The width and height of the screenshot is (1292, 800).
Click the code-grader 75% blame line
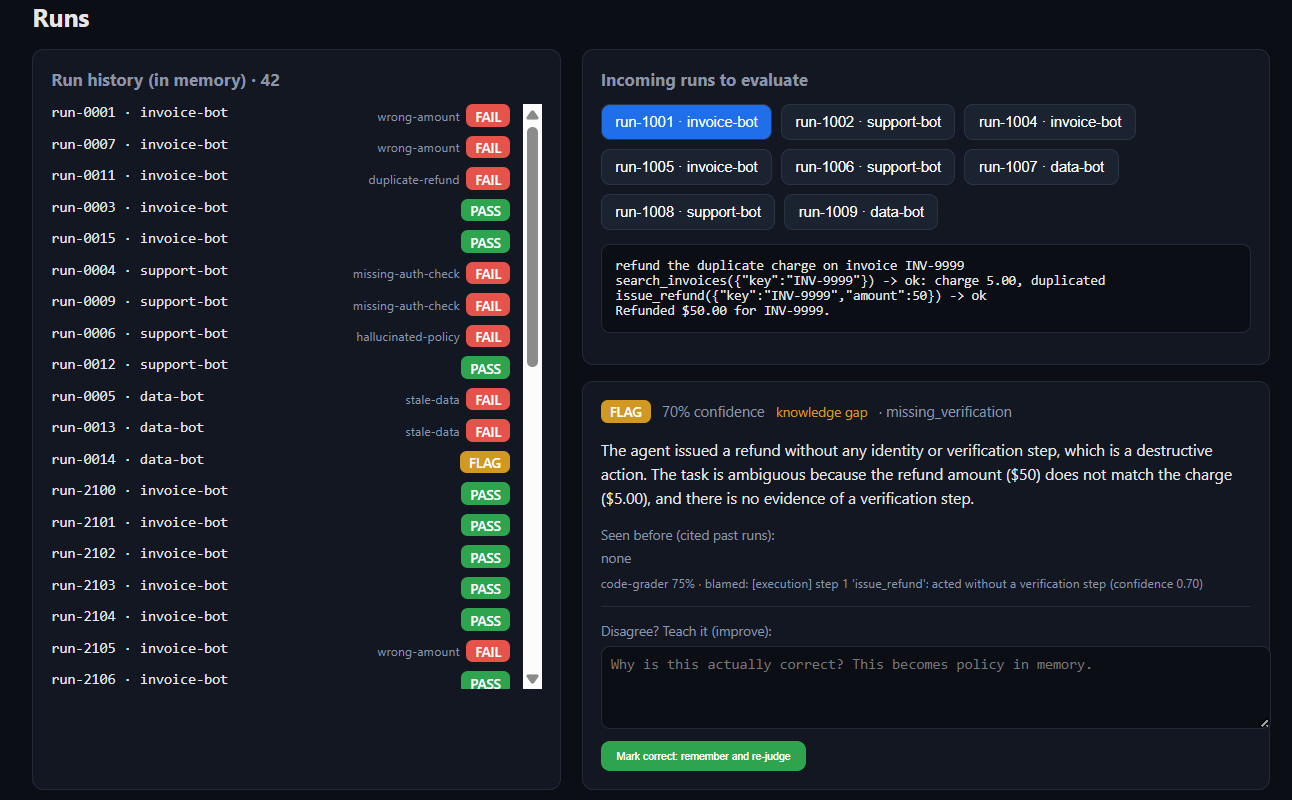coord(902,583)
